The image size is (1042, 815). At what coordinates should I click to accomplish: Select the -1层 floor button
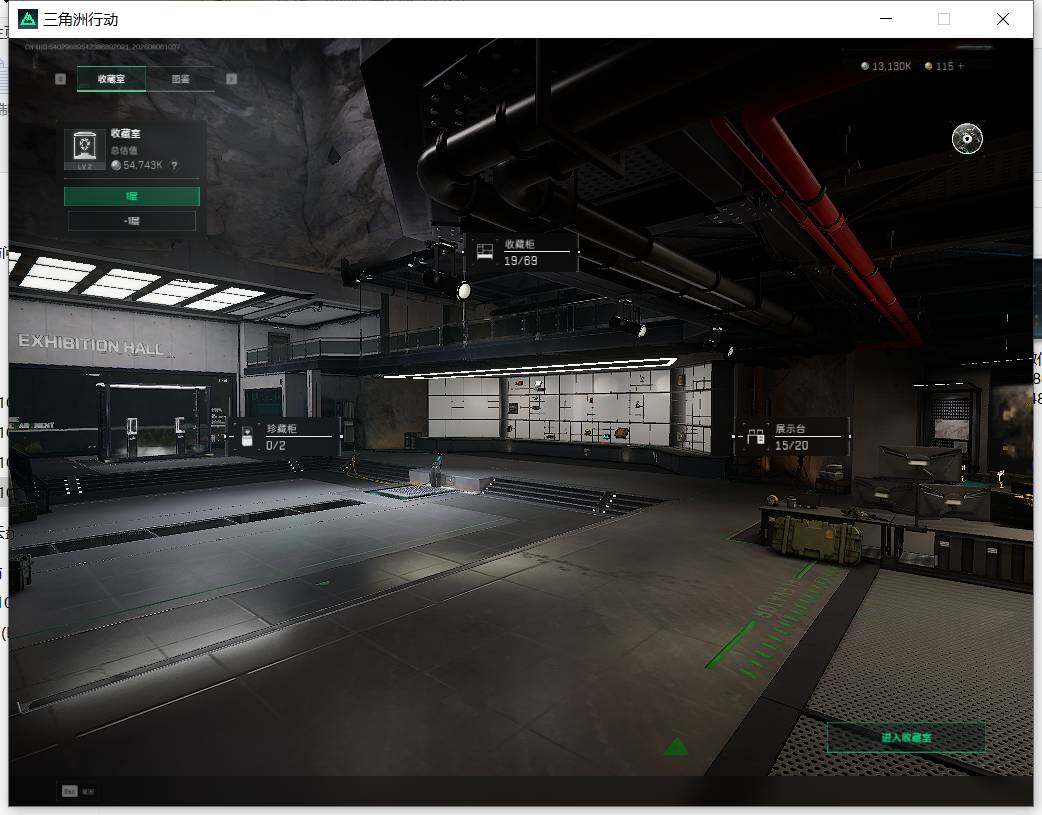[132, 221]
